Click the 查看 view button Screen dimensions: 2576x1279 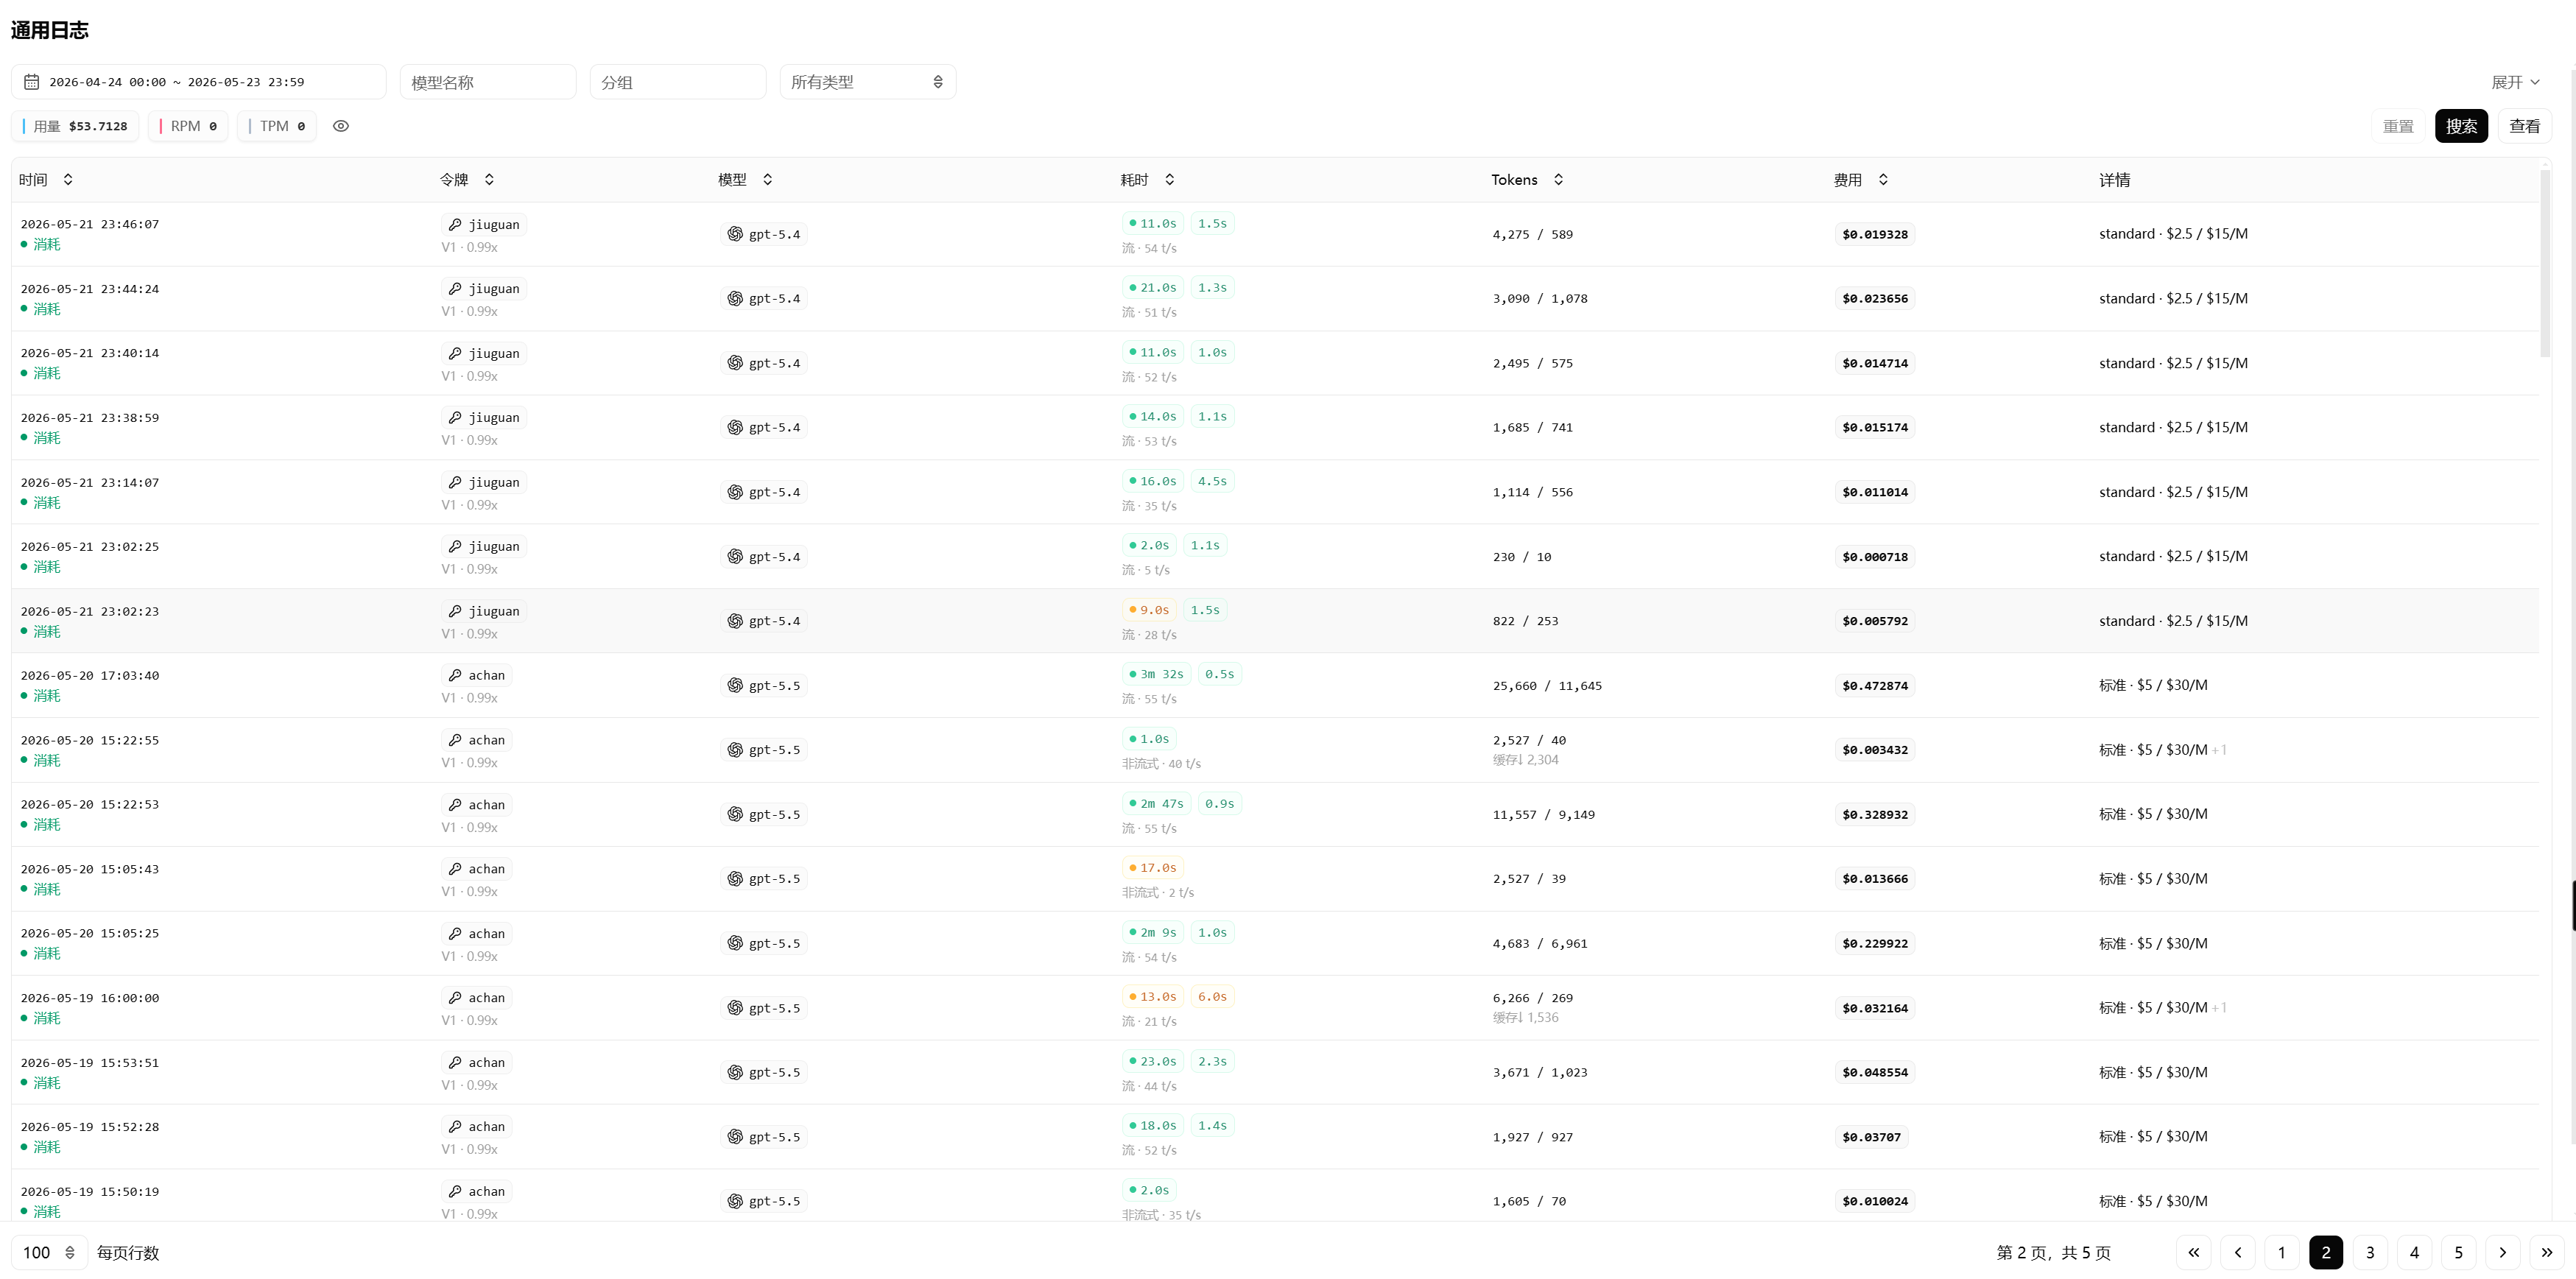pos(2524,126)
